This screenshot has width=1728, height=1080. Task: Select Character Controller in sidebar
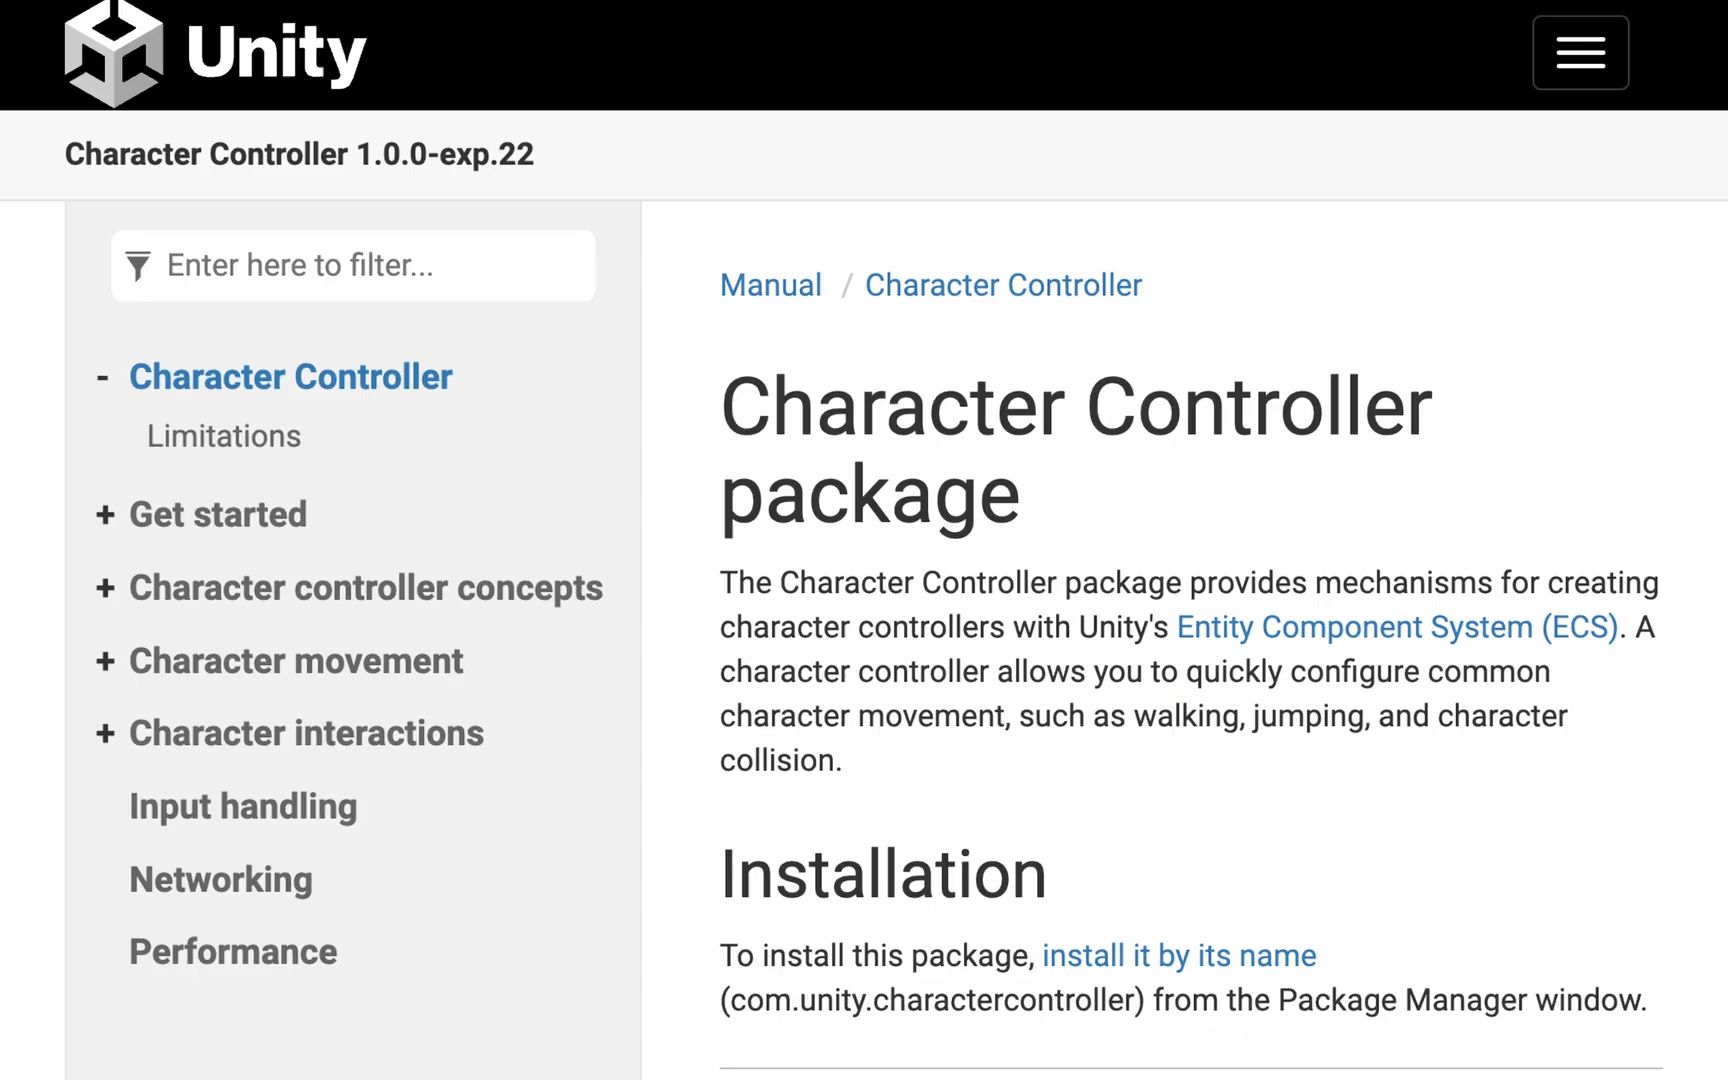coord(291,377)
